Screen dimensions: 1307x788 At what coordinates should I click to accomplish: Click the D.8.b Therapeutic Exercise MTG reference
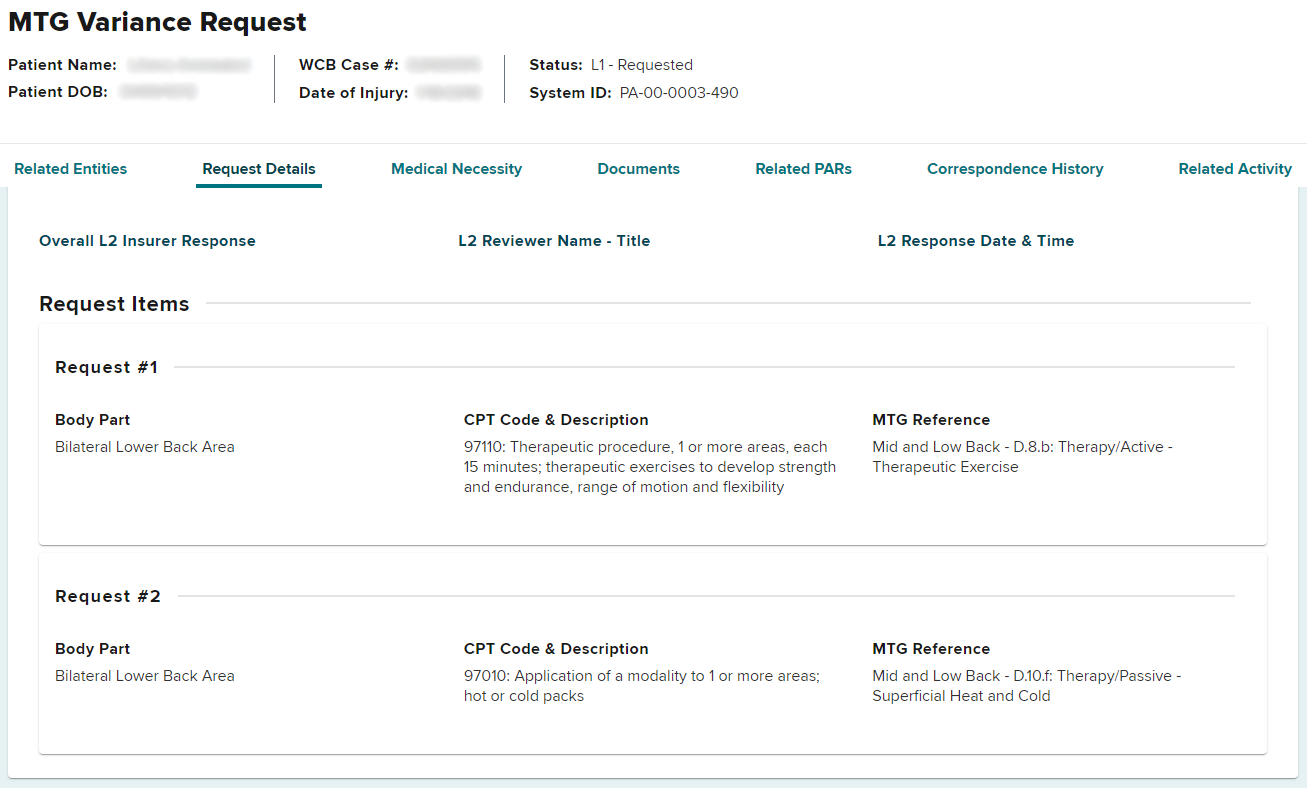pyautogui.click(x=1021, y=457)
